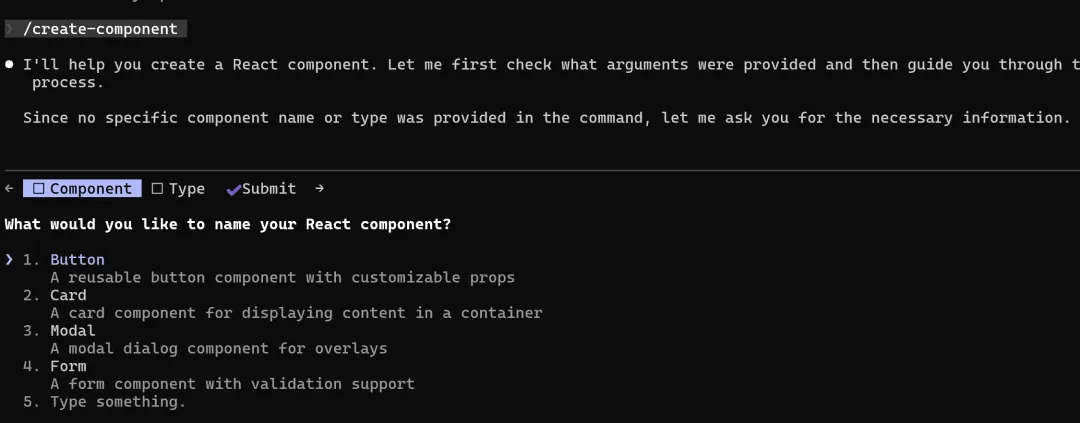Click the prompt chevron before /create-component

point(9,29)
